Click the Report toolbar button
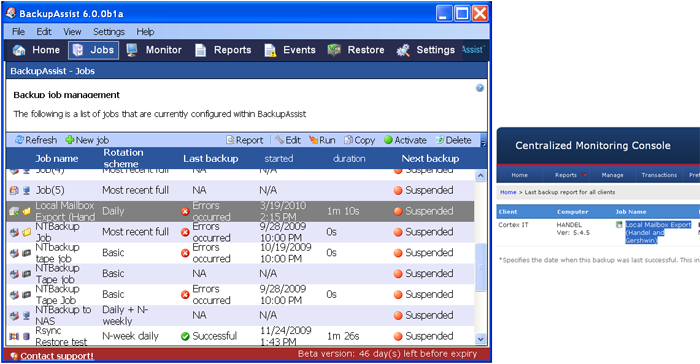This screenshot has height=364, width=700. pyautogui.click(x=245, y=140)
